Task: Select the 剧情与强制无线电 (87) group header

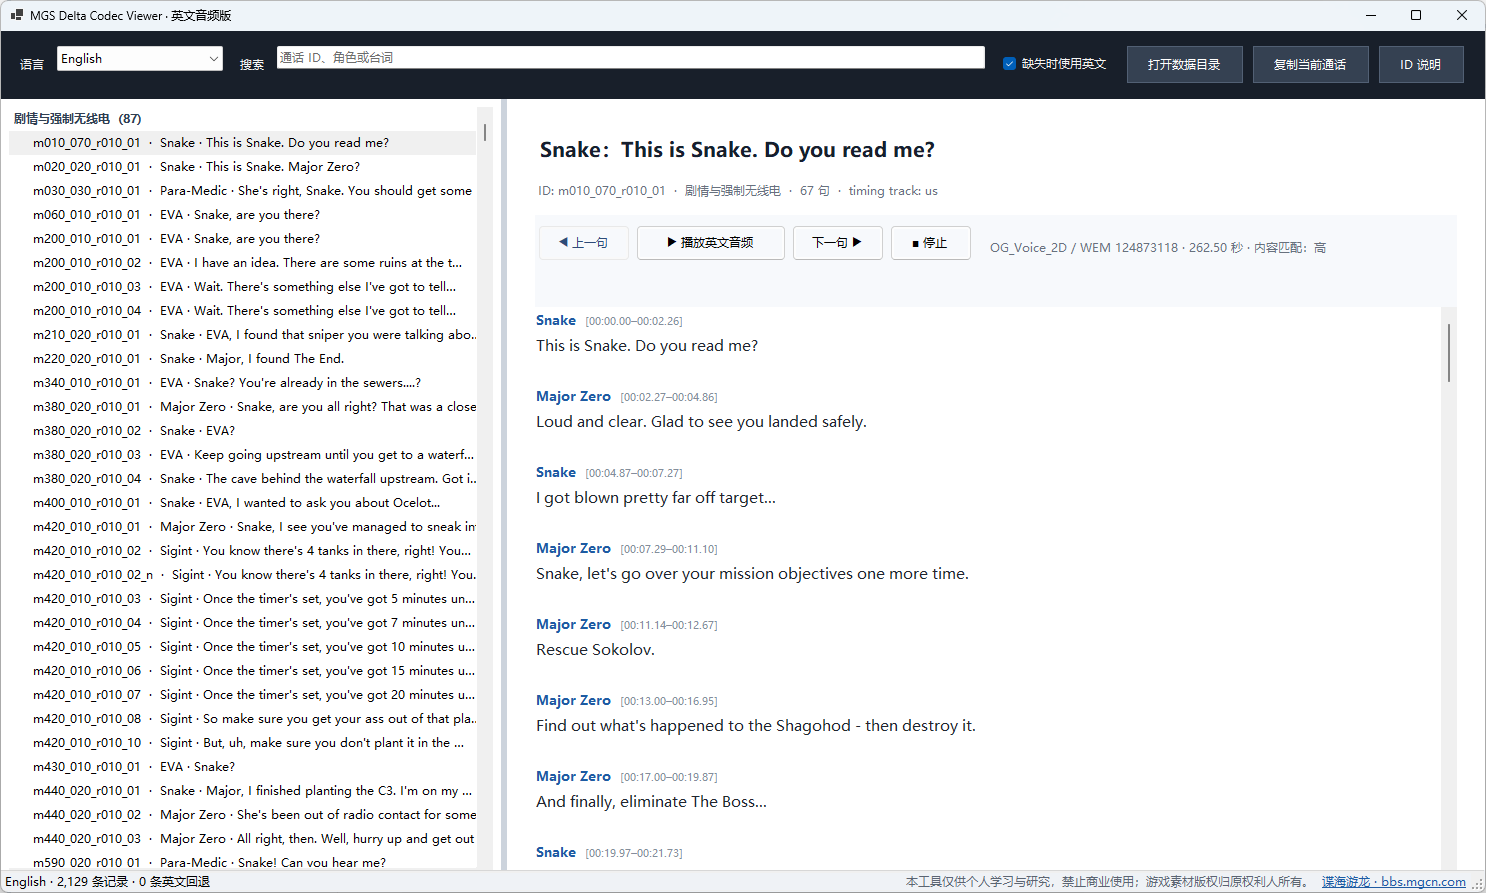Action: 78,119
